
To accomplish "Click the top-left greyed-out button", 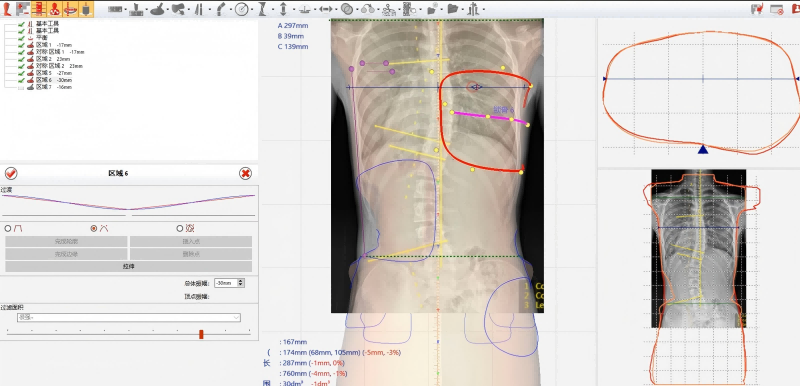I will click(x=66, y=241).
